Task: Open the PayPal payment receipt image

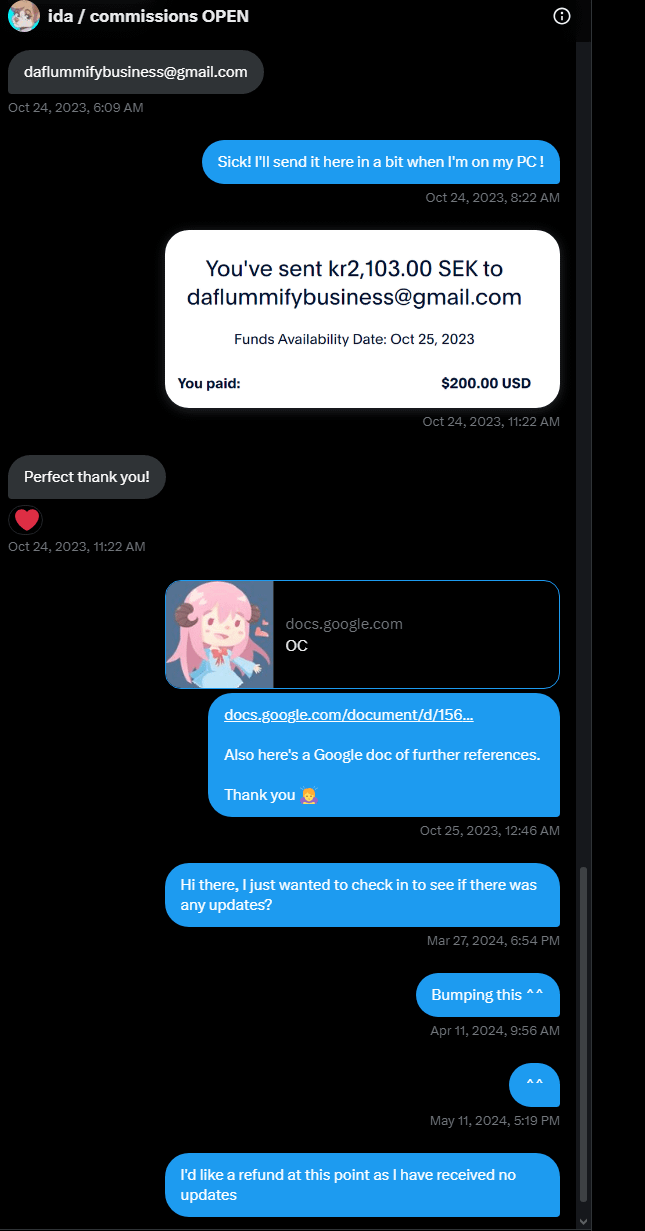Action: coord(362,319)
